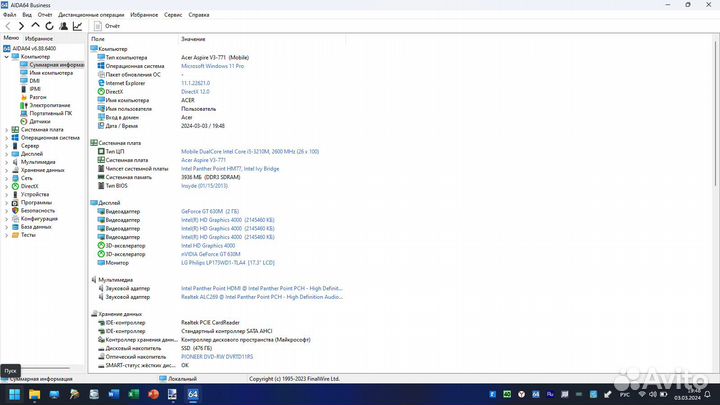This screenshot has width=720, height=405.
Task: Open the DirectX 12.0 value link
Action: coord(195,92)
